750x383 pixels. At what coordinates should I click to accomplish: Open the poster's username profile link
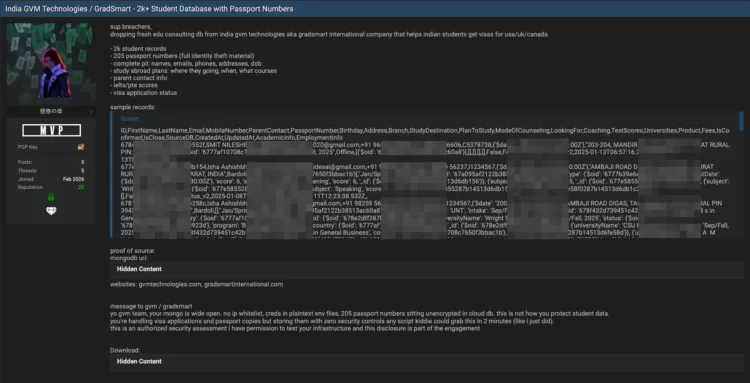click(x=50, y=111)
